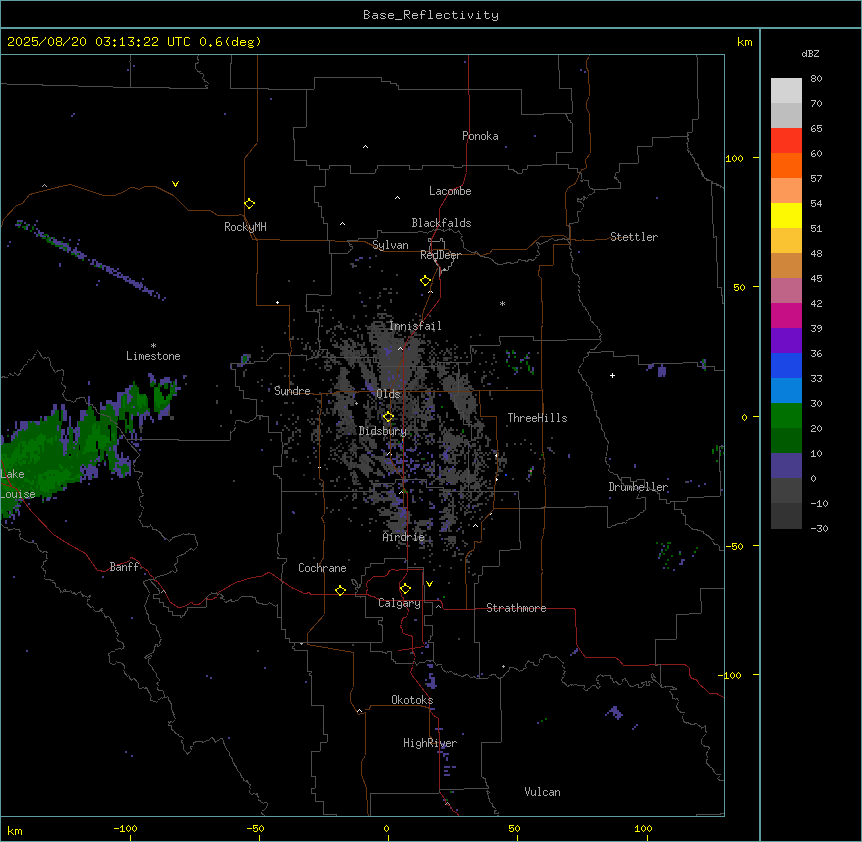This screenshot has height=842, width=862.
Task: Select the yellow 51-54 dBZ legend swatch
Action: point(786,215)
